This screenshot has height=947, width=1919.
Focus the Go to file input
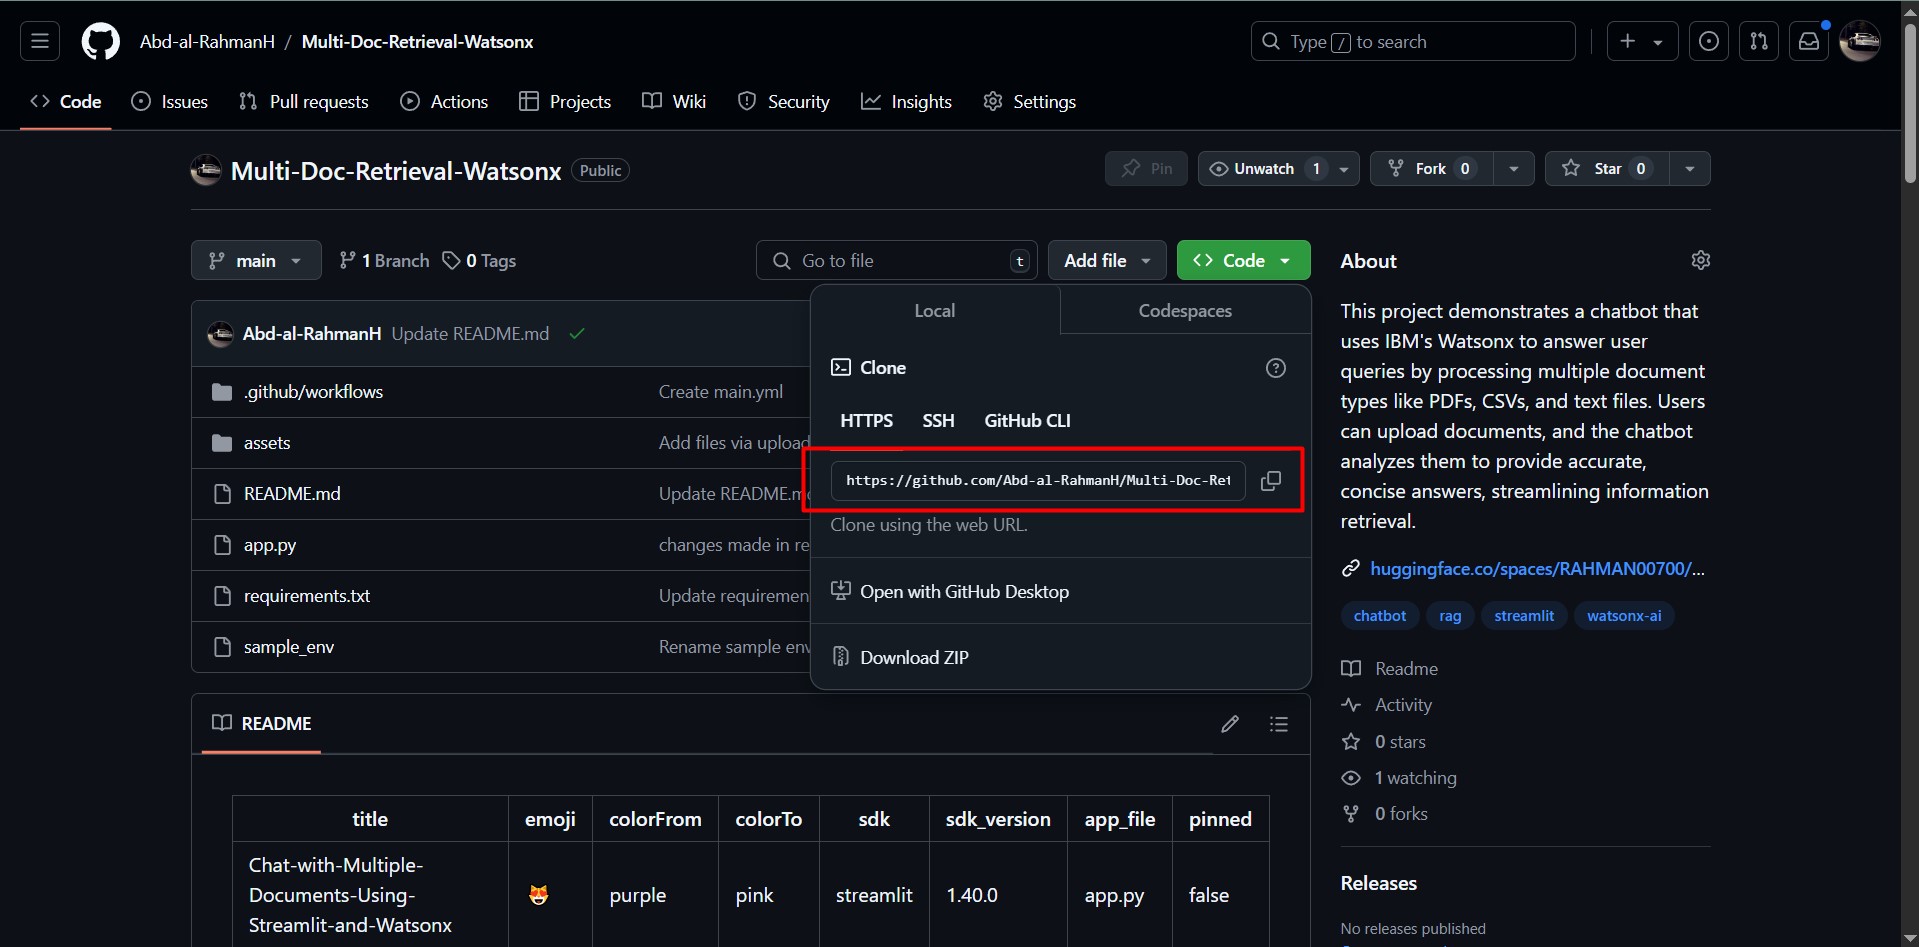pyautogui.click(x=896, y=260)
